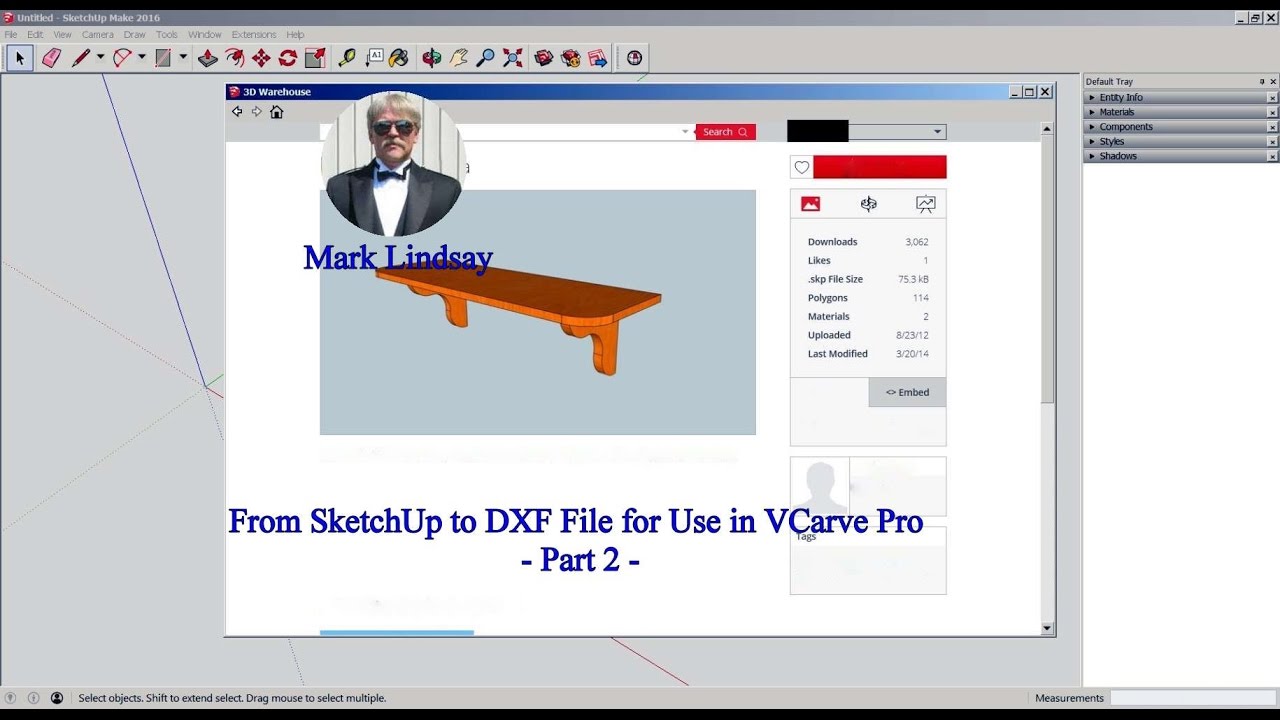Expand the Styles tray panel

1181,141
